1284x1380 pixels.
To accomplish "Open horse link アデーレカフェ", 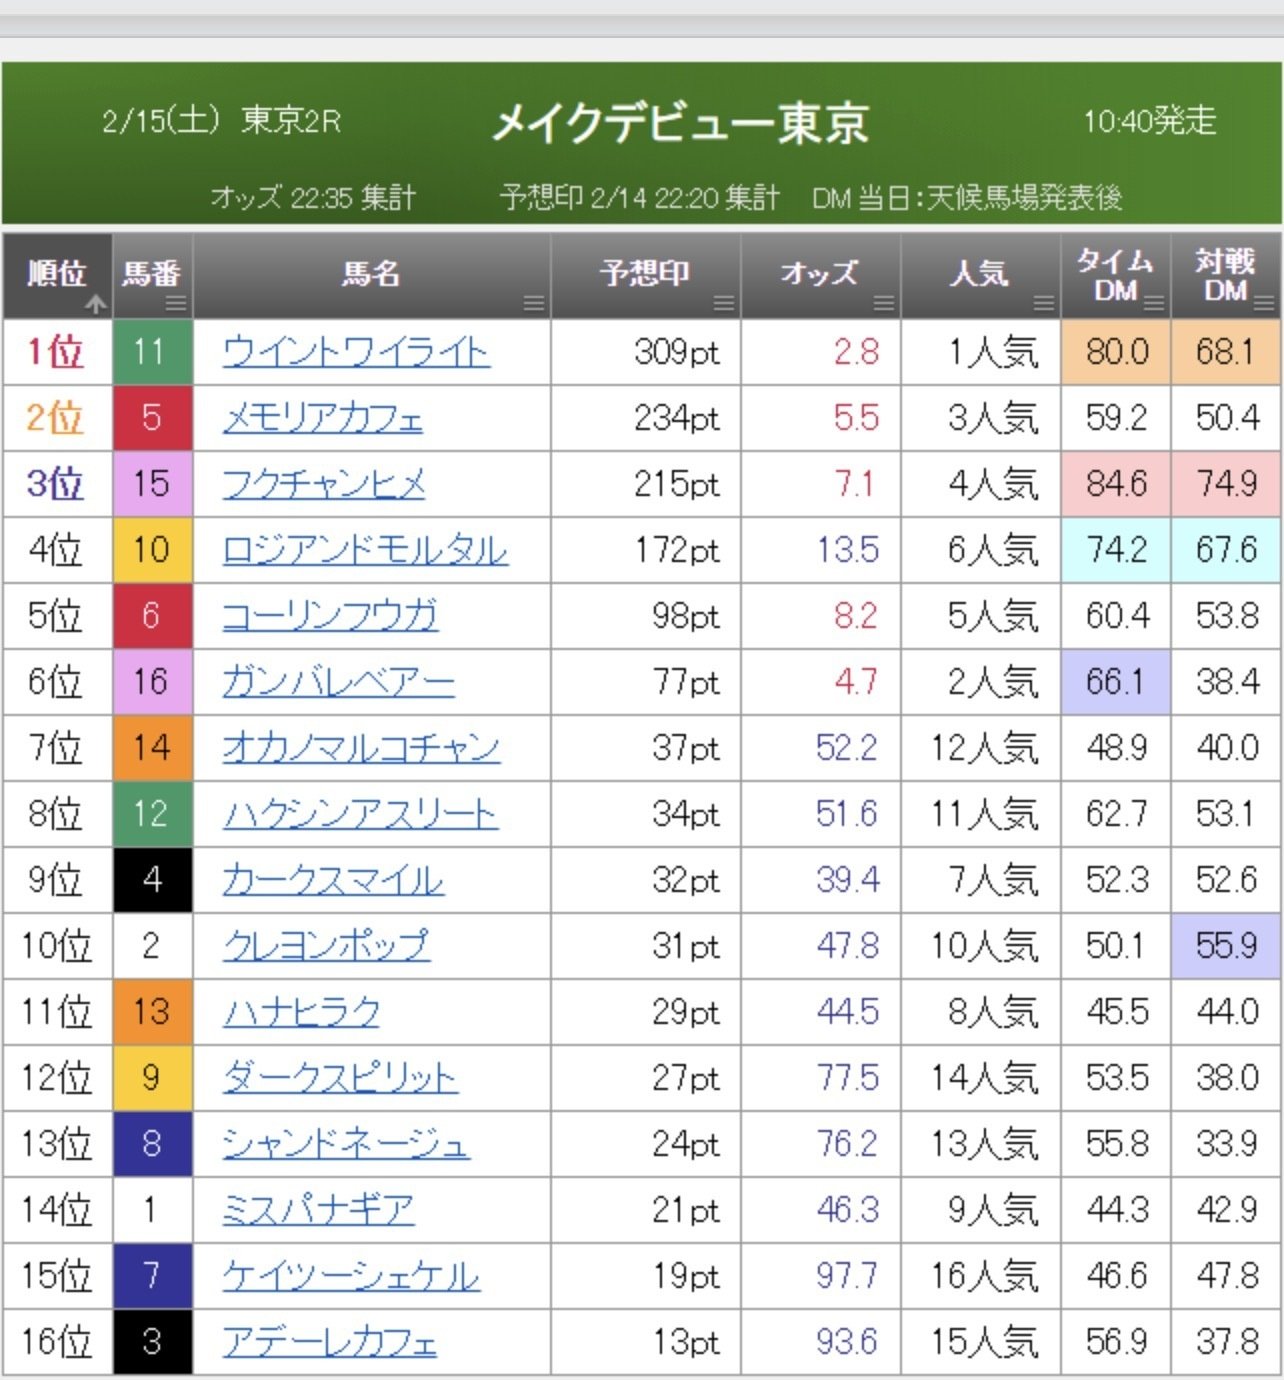I will [x=330, y=1342].
